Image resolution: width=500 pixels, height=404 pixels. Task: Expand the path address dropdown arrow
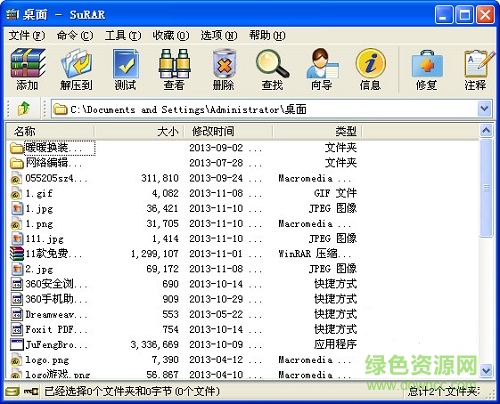point(484,108)
